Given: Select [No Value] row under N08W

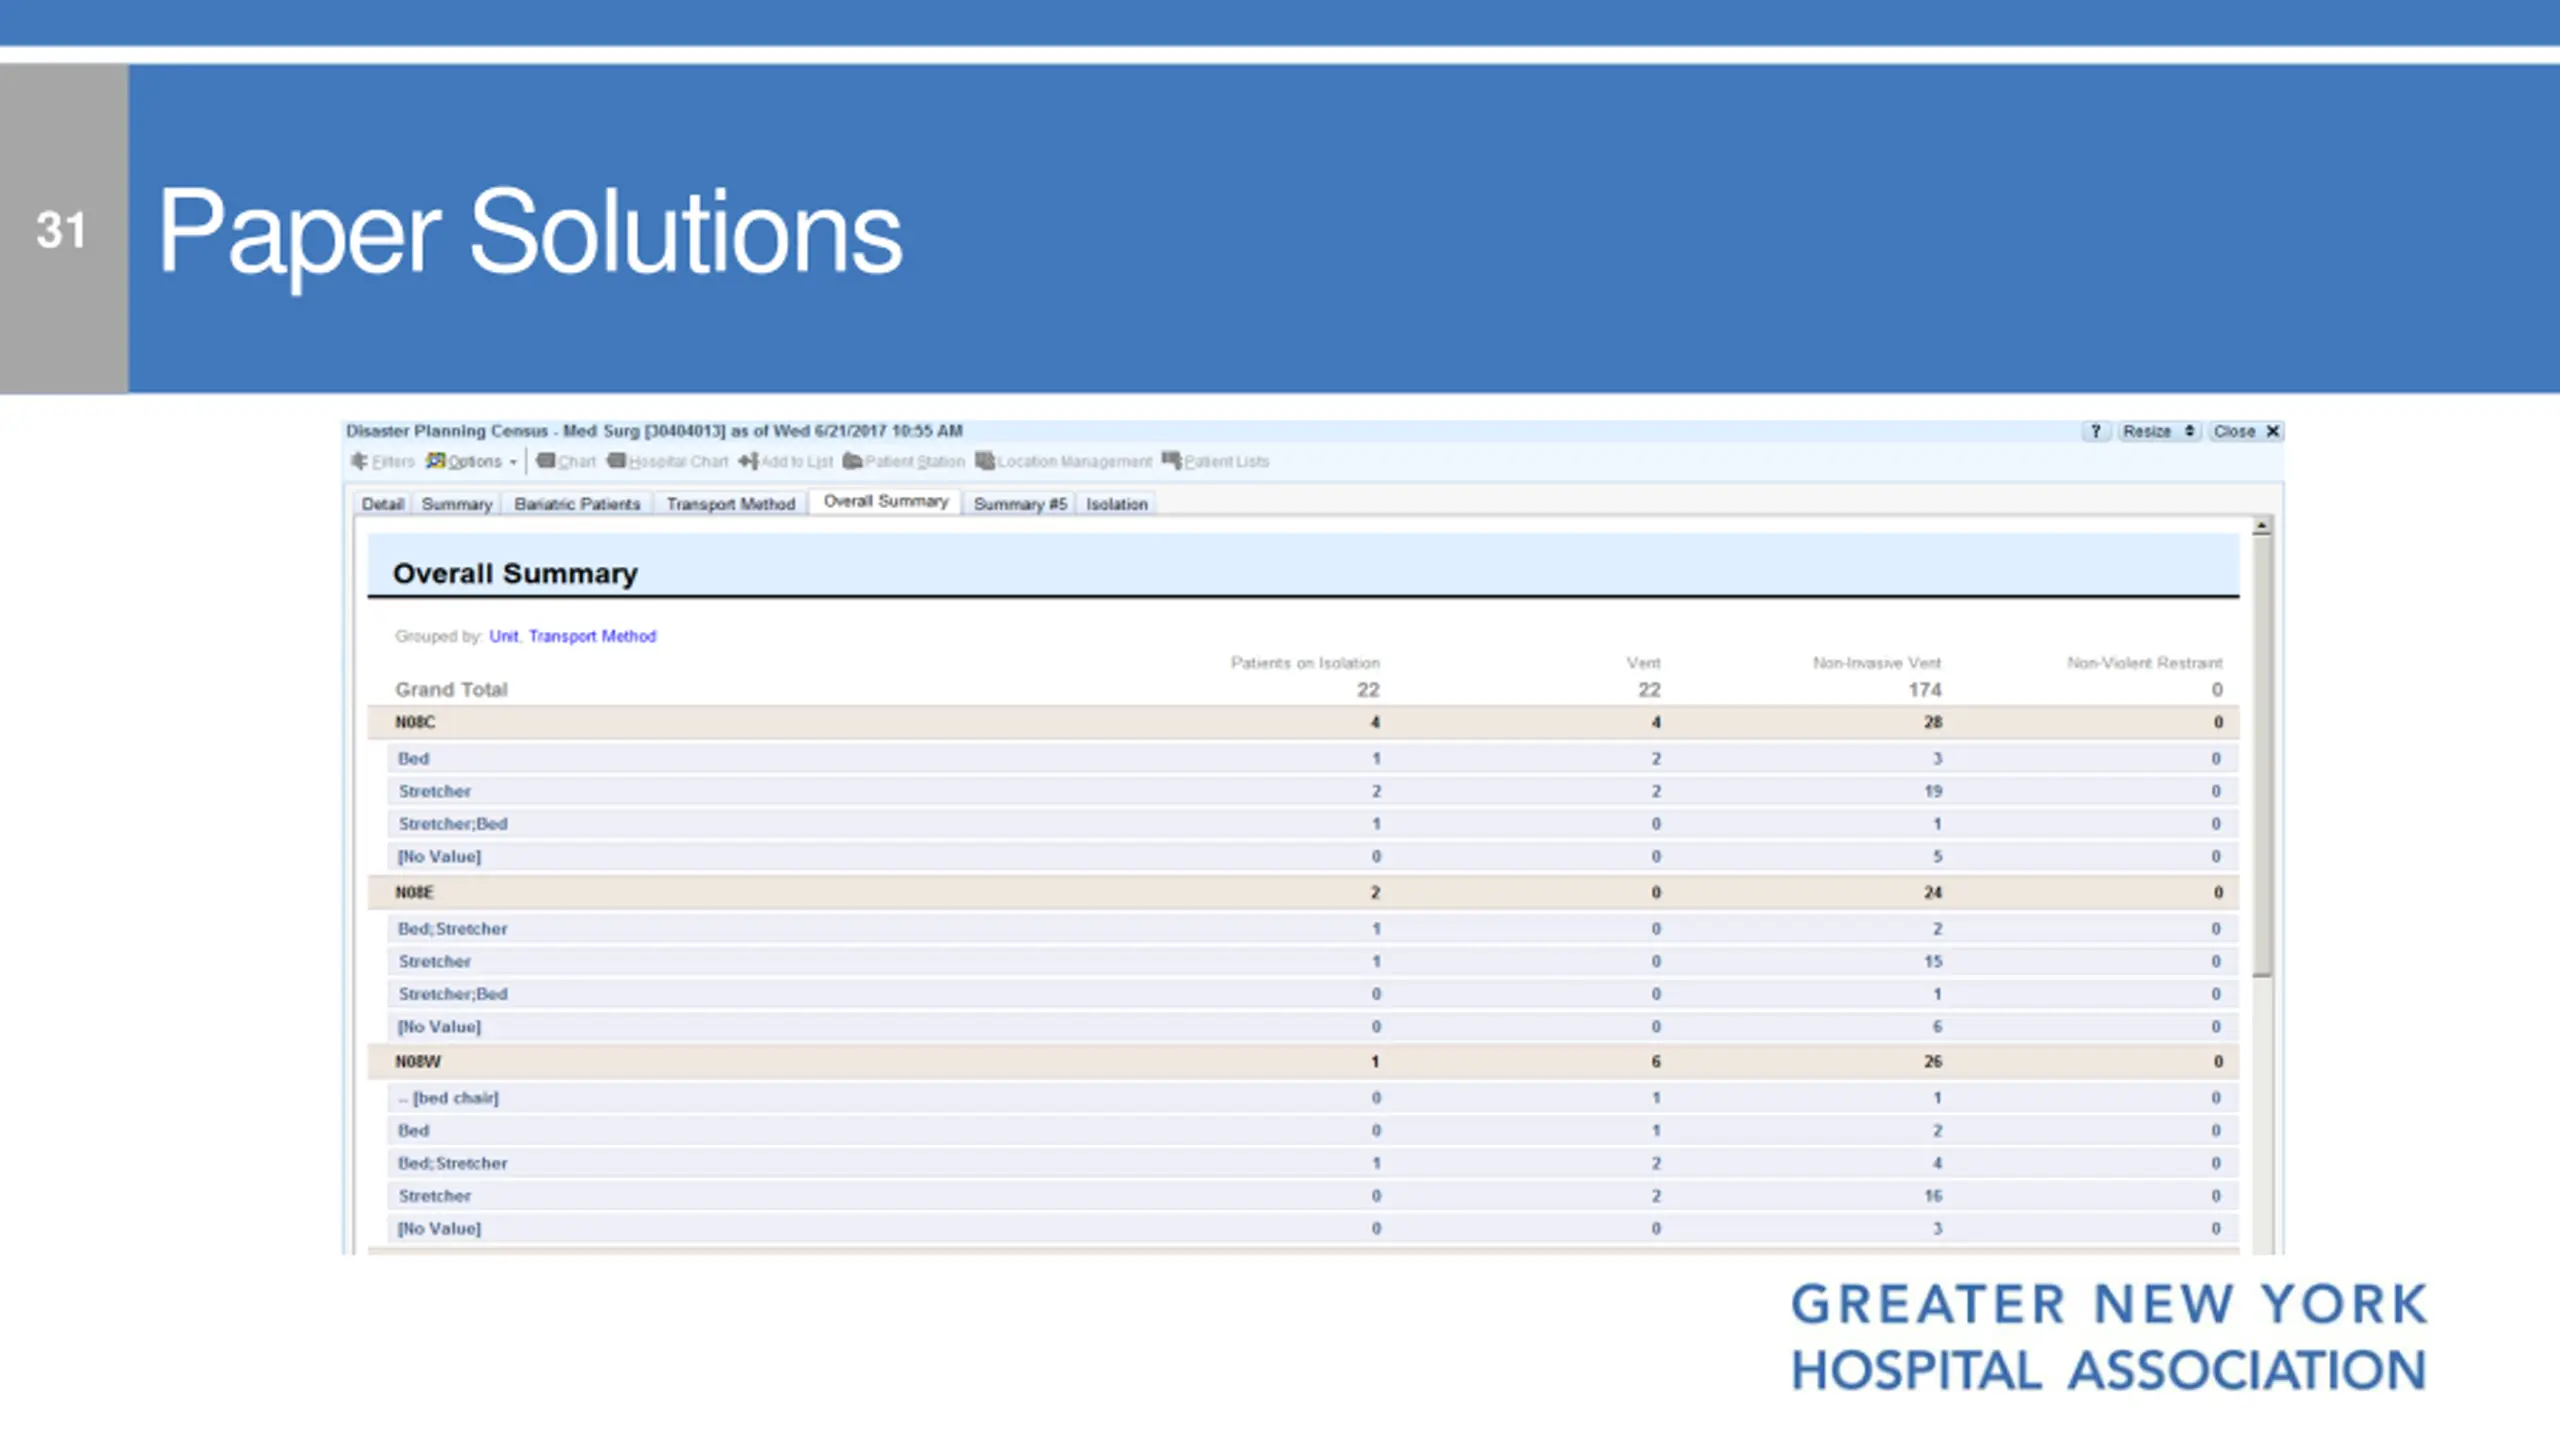Looking at the screenshot, I should 1313,1229.
